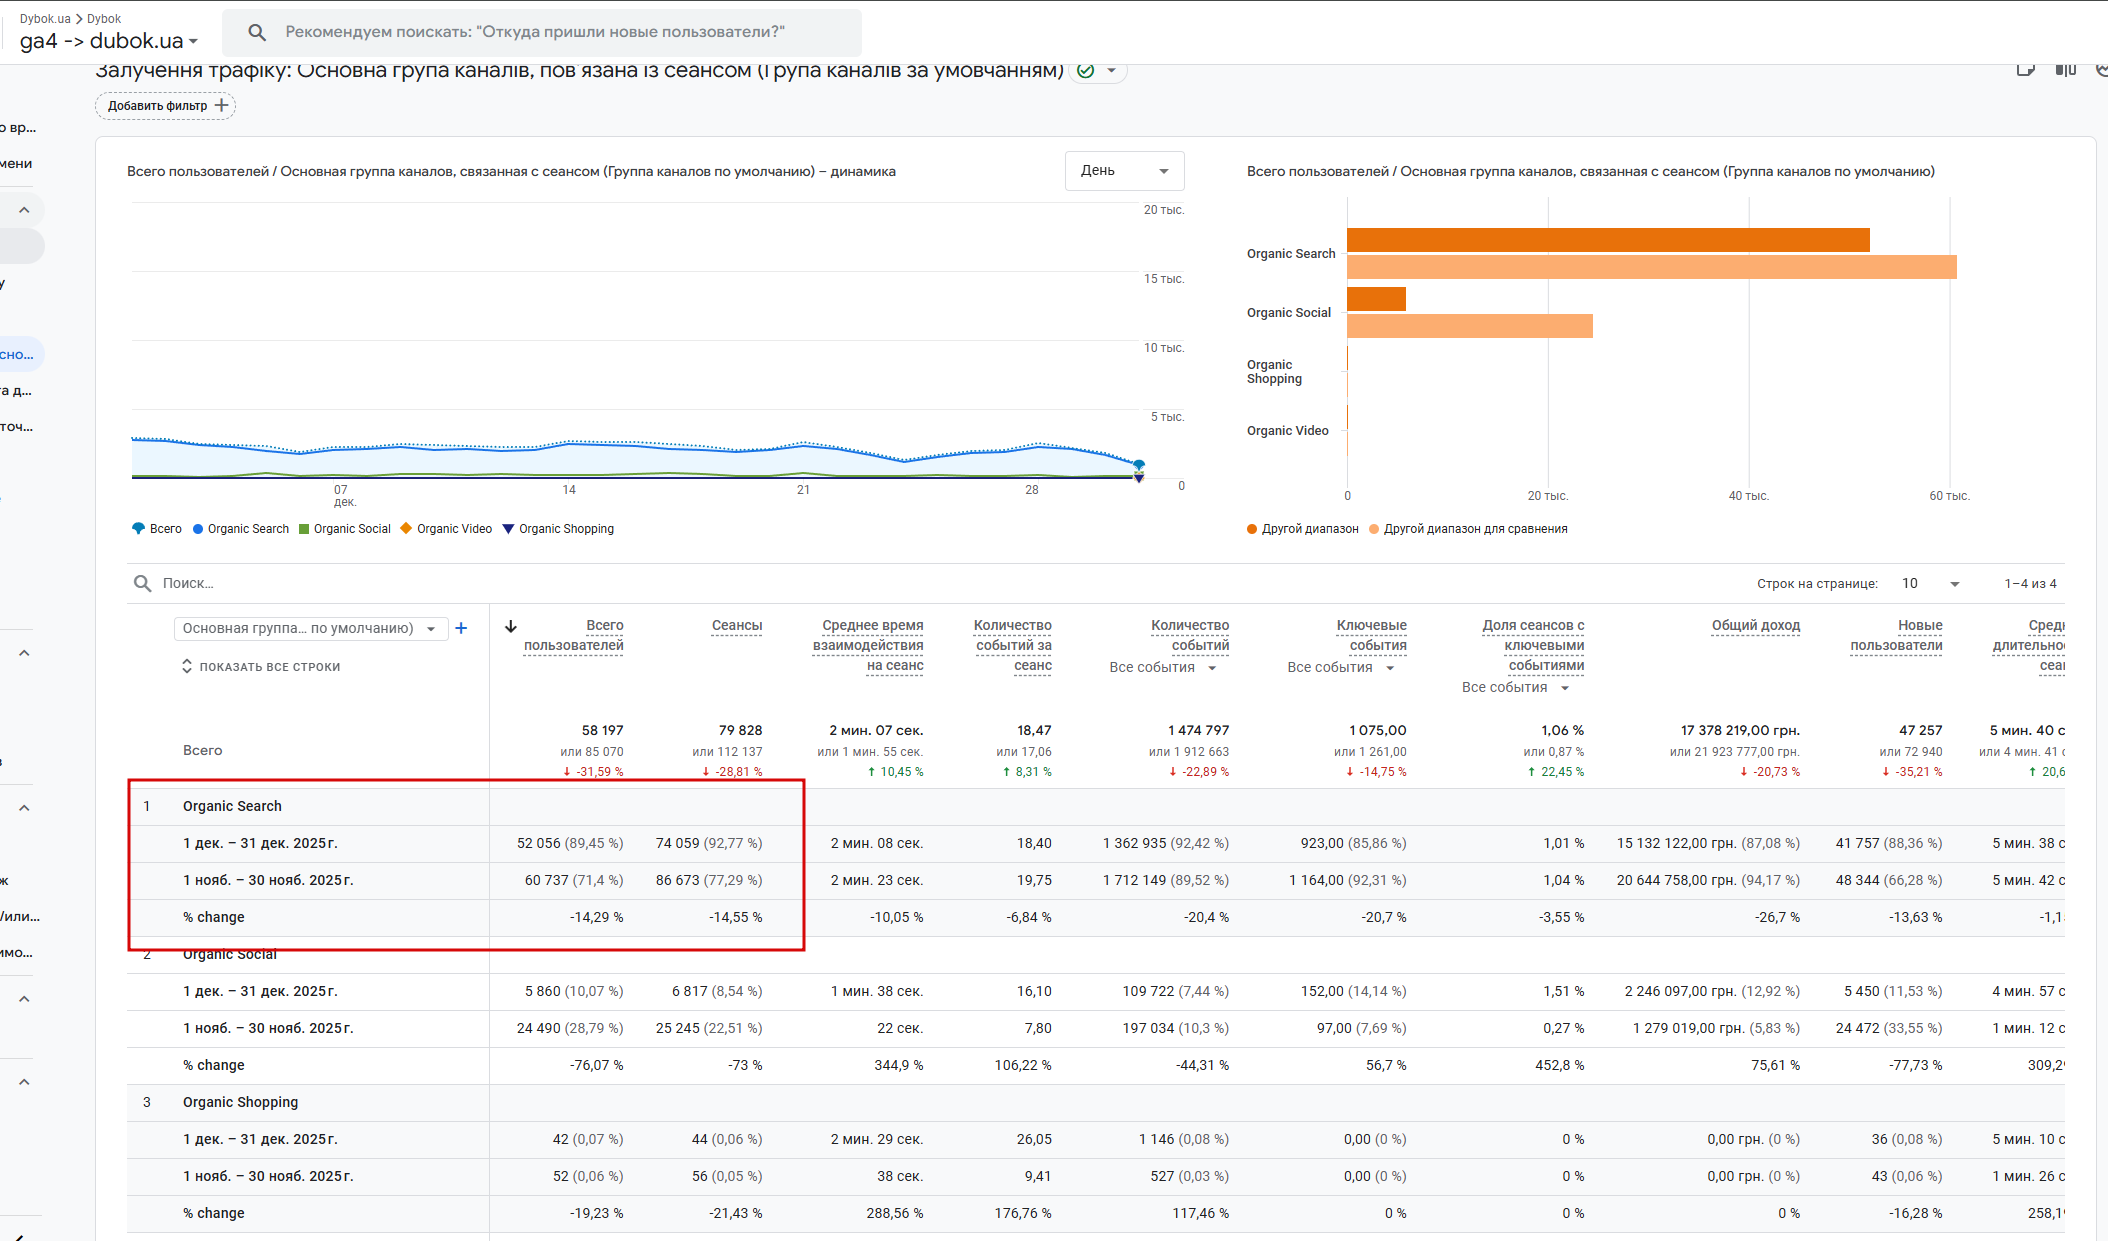Click dark orange Organic Search bar
This screenshot has width=2108, height=1241.
(x=1607, y=240)
